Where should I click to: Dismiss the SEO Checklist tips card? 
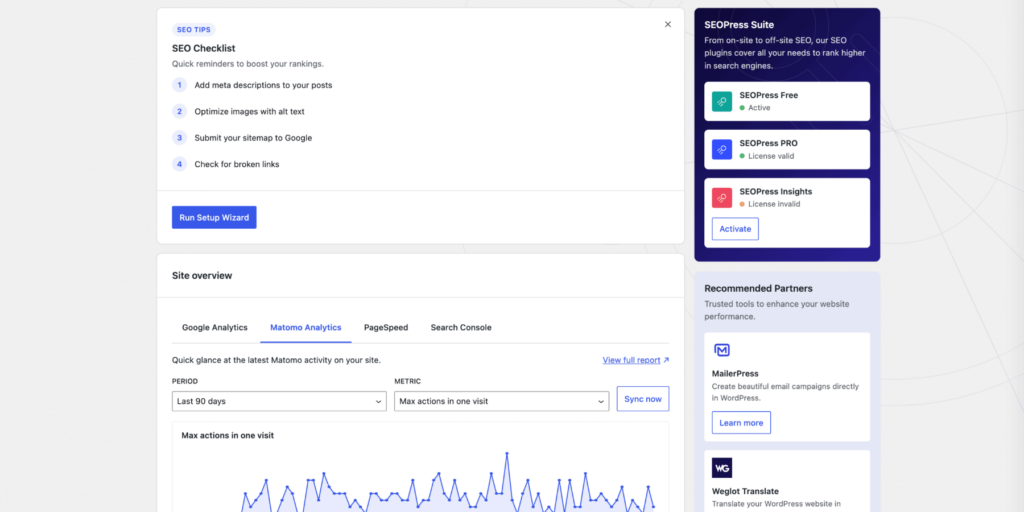[667, 24]
